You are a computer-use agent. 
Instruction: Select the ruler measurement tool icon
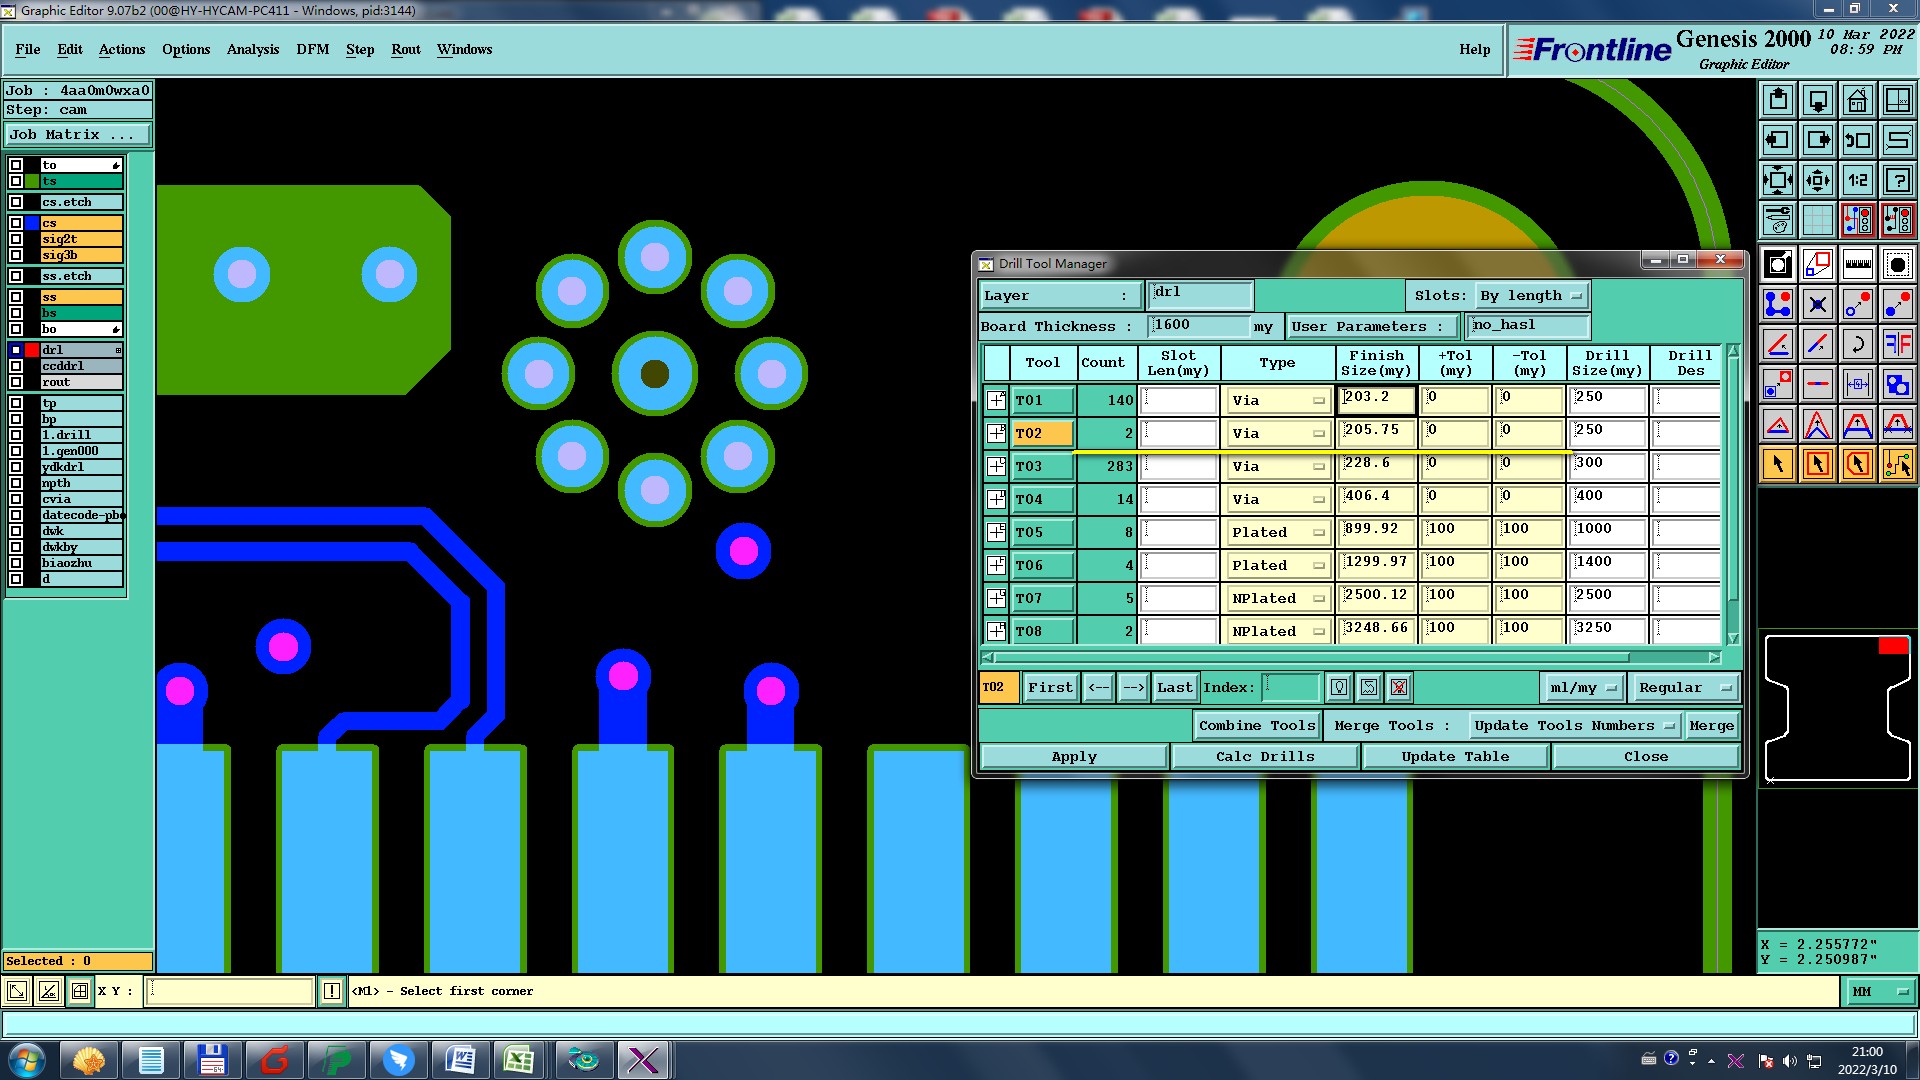click(x=1857, y=264)
